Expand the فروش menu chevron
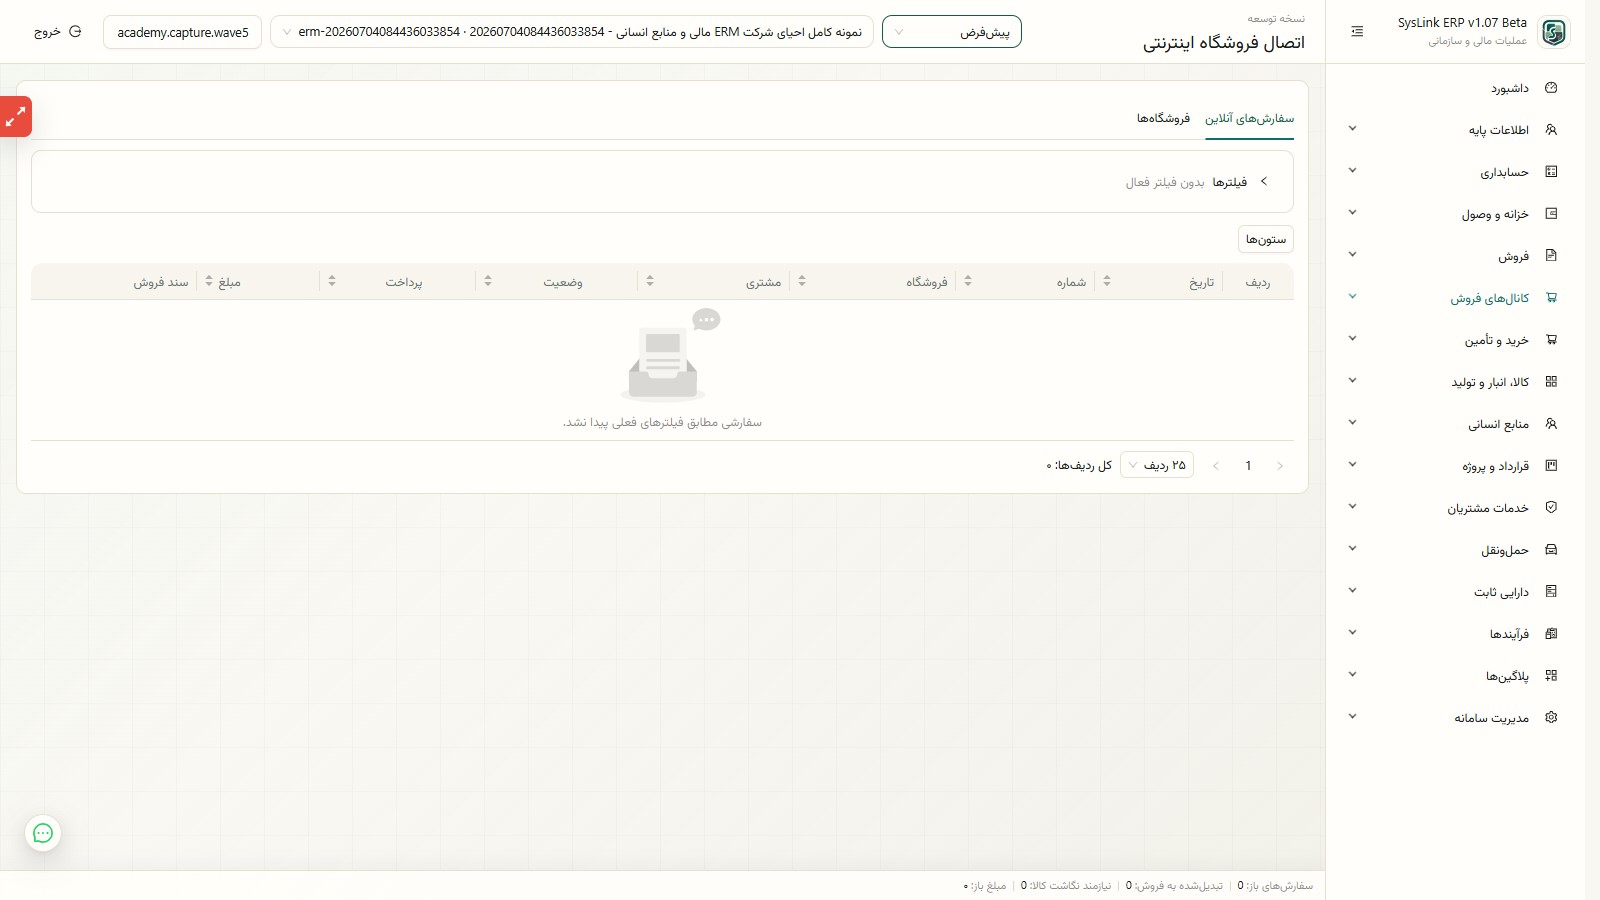Viewport: 1600px width, 900px height. point(1352,255)
